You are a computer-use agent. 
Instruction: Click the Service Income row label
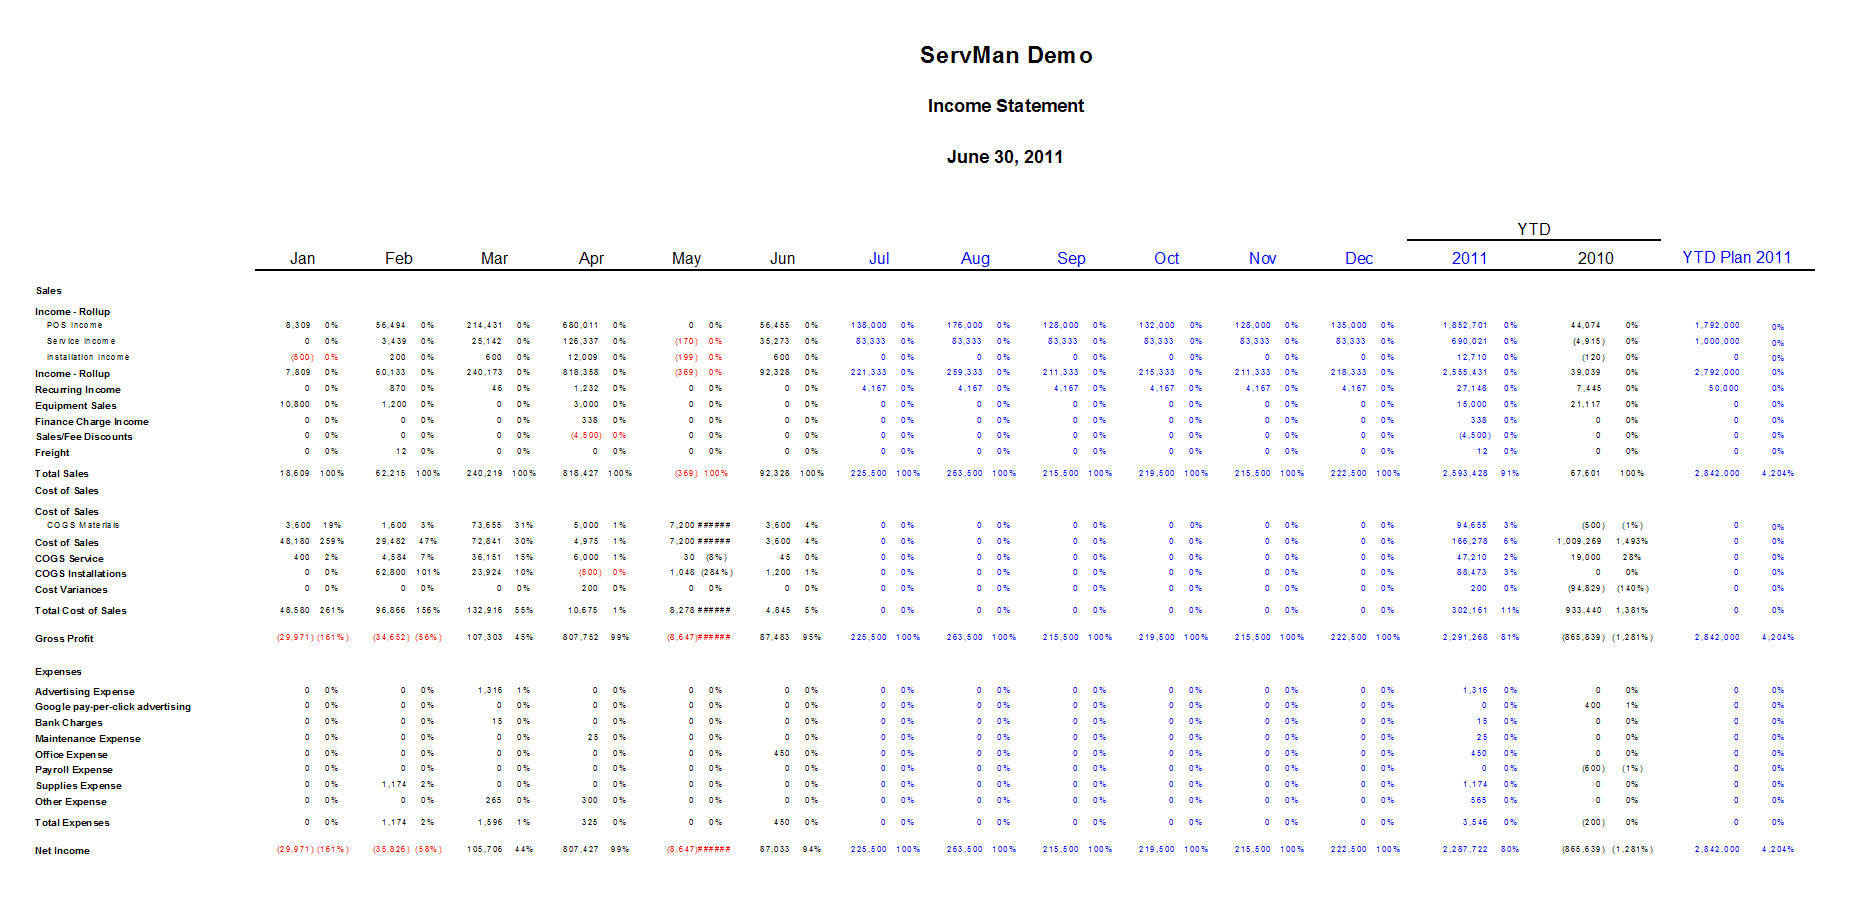(x=81, y=341)
